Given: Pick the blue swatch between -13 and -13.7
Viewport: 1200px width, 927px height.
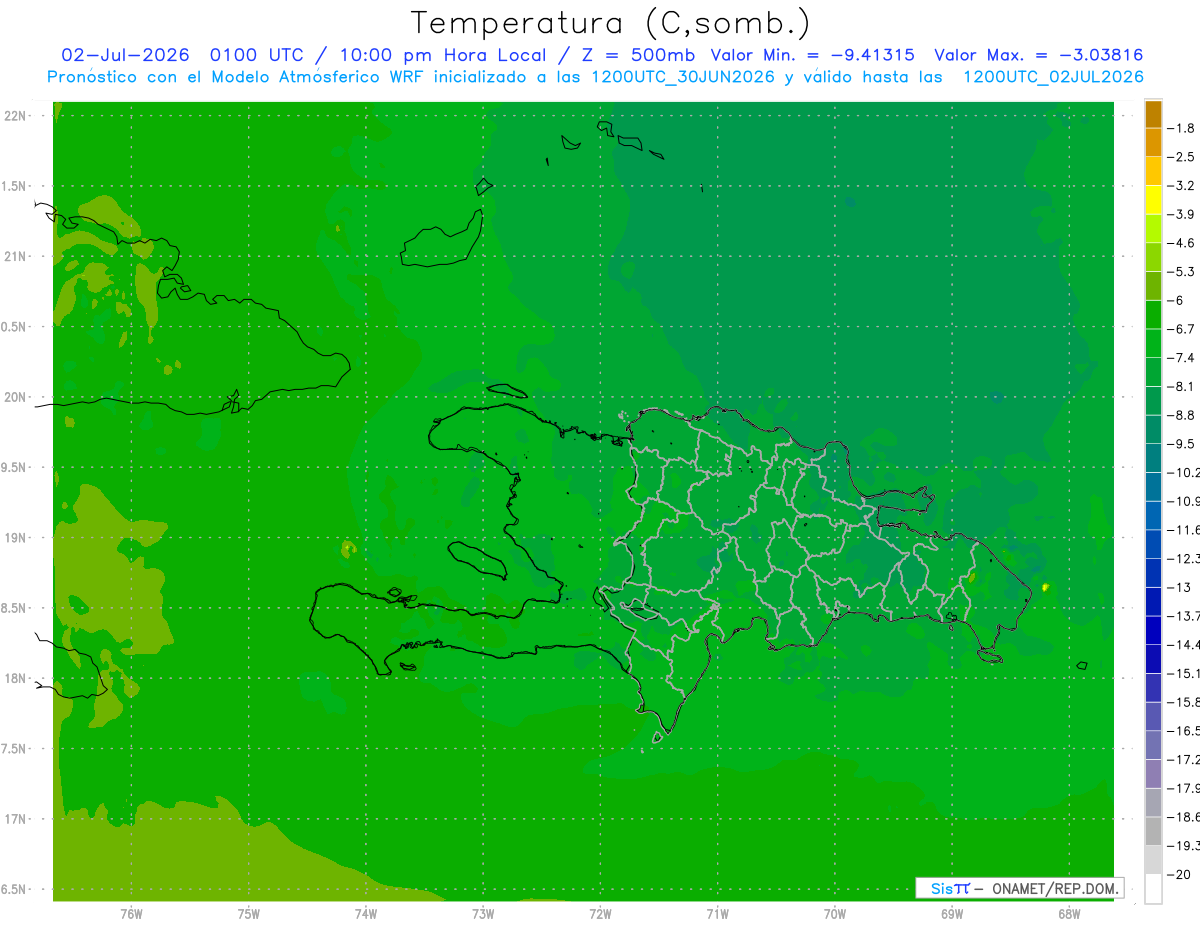Looking at the screenshot, I should (1153, 602).
